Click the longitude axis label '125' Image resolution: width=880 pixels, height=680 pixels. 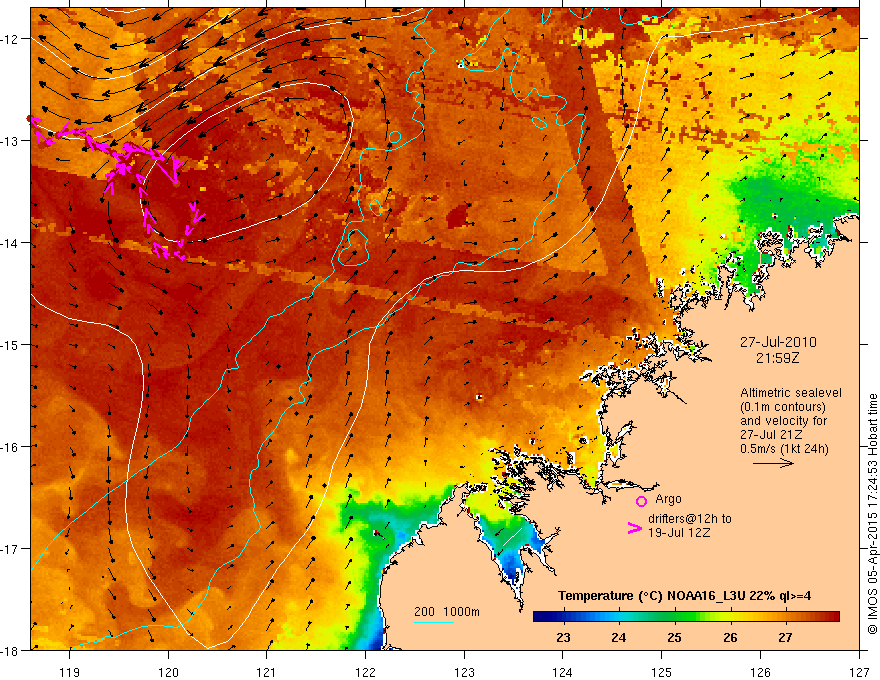pos(662,672)
